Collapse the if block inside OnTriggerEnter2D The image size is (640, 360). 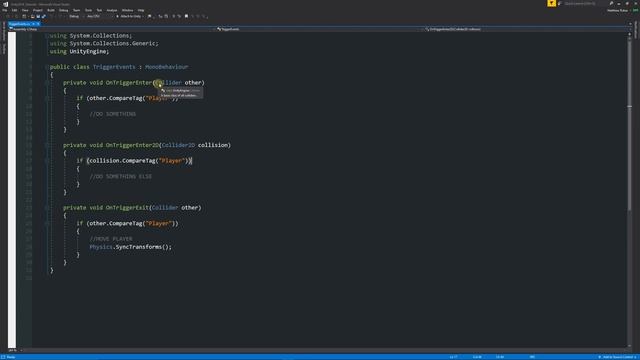[47, 161]
